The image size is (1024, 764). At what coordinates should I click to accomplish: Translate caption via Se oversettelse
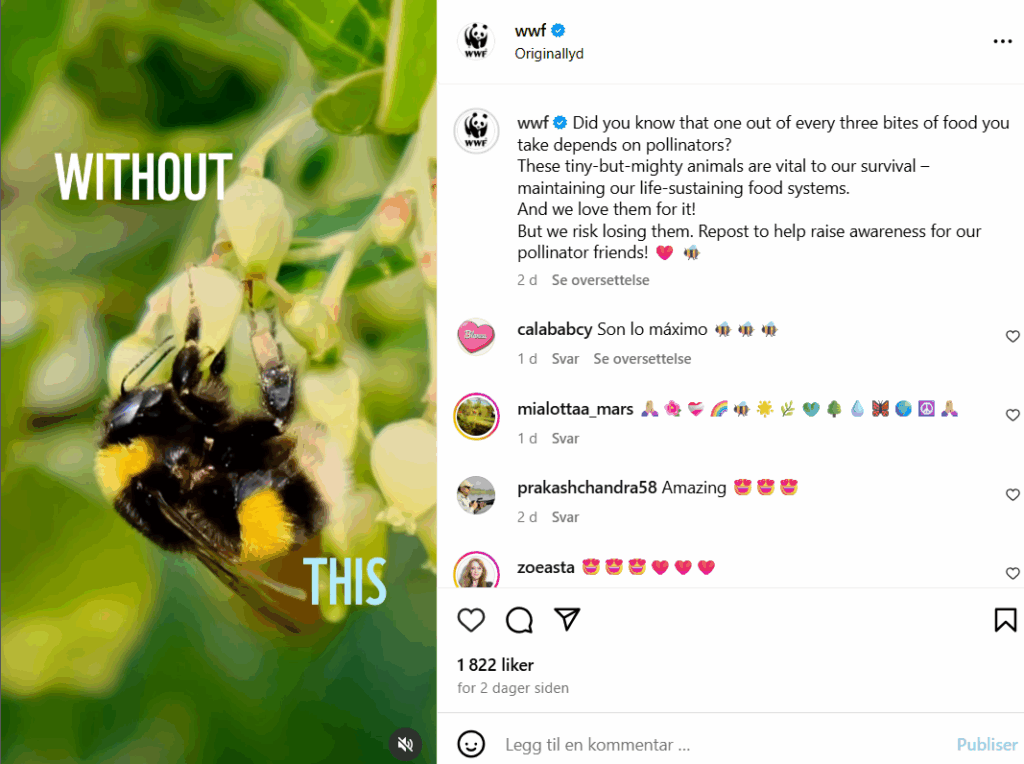coord(600,280)
